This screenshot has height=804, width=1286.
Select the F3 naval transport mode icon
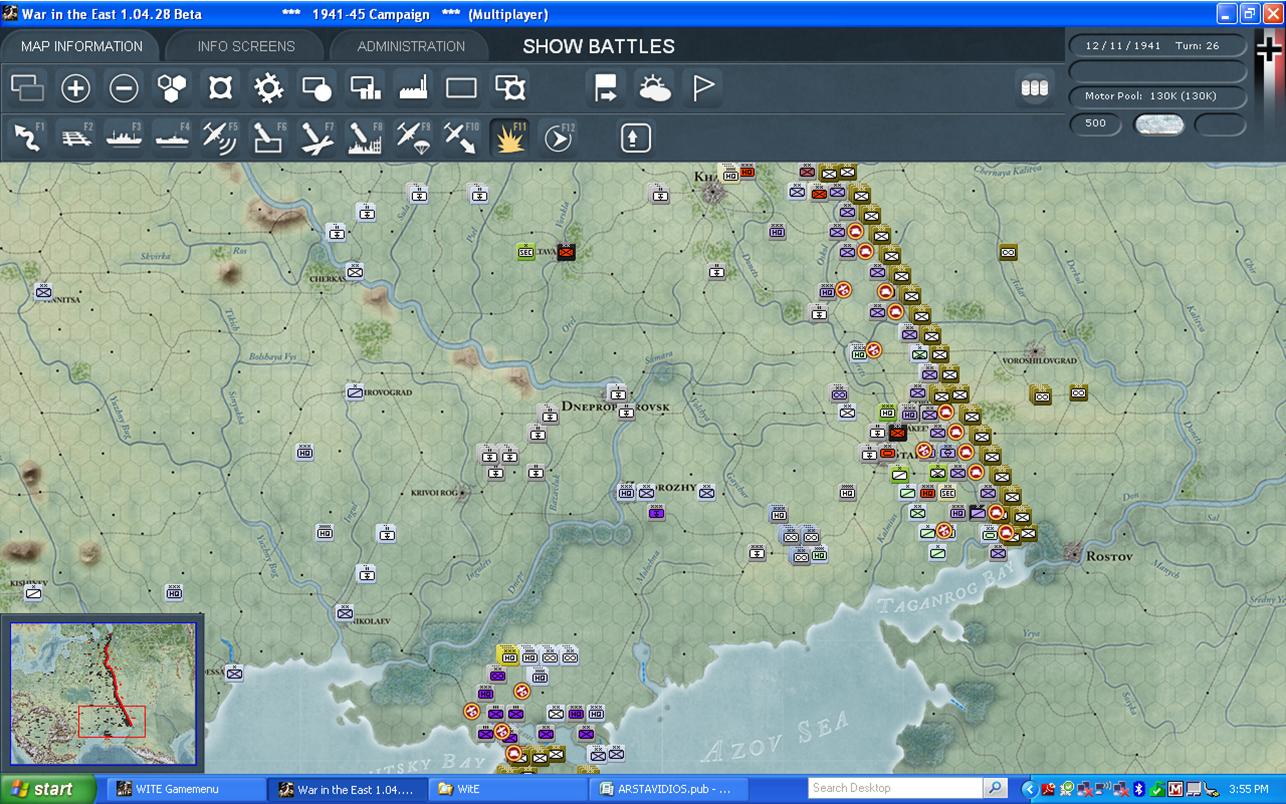[124, 138]
